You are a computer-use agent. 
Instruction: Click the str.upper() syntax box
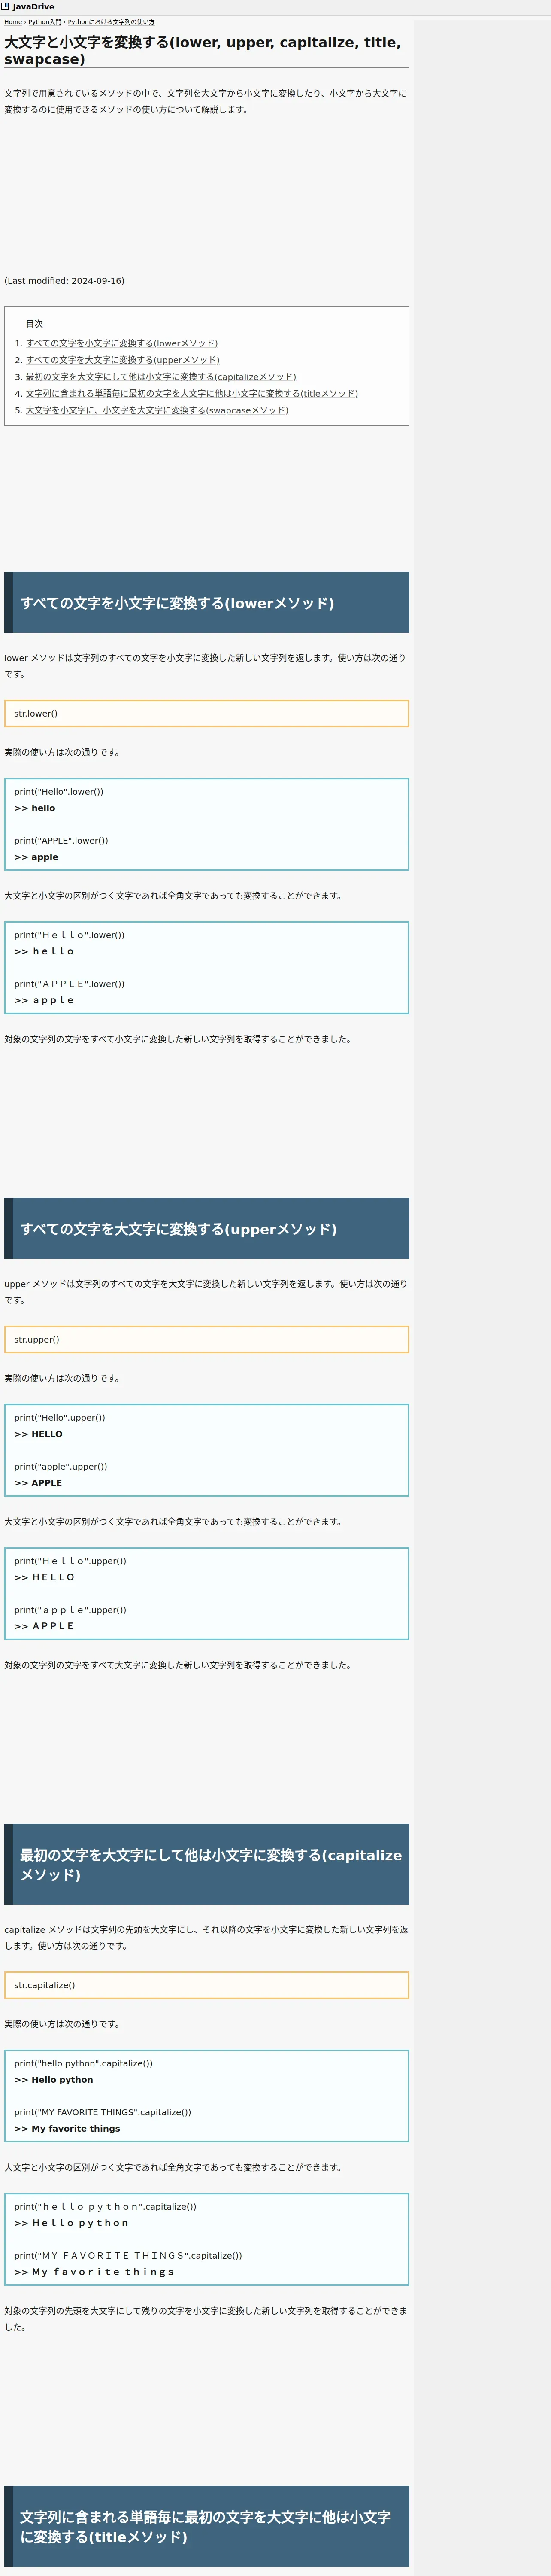207,1340
